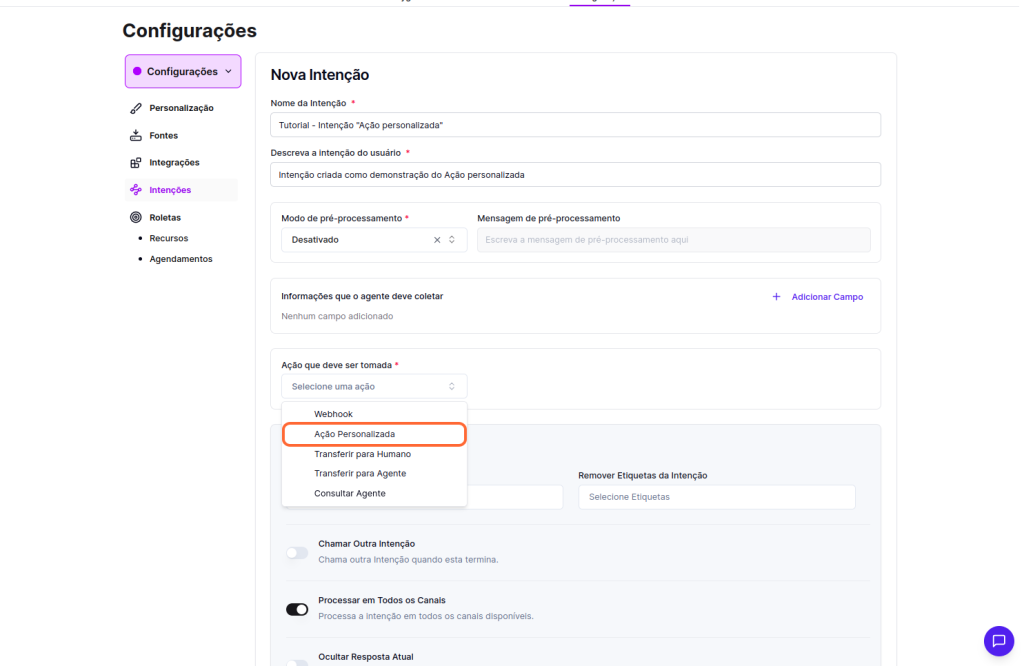Click the Nome da Intenção text field
Viewport: 1024px width, 666px height.
pyautogui.click(x=575, y=125)
